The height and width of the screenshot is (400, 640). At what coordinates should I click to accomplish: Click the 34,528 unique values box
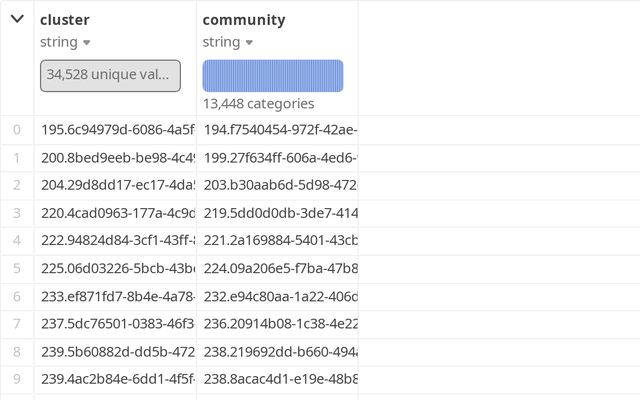(x=110, y=75)
